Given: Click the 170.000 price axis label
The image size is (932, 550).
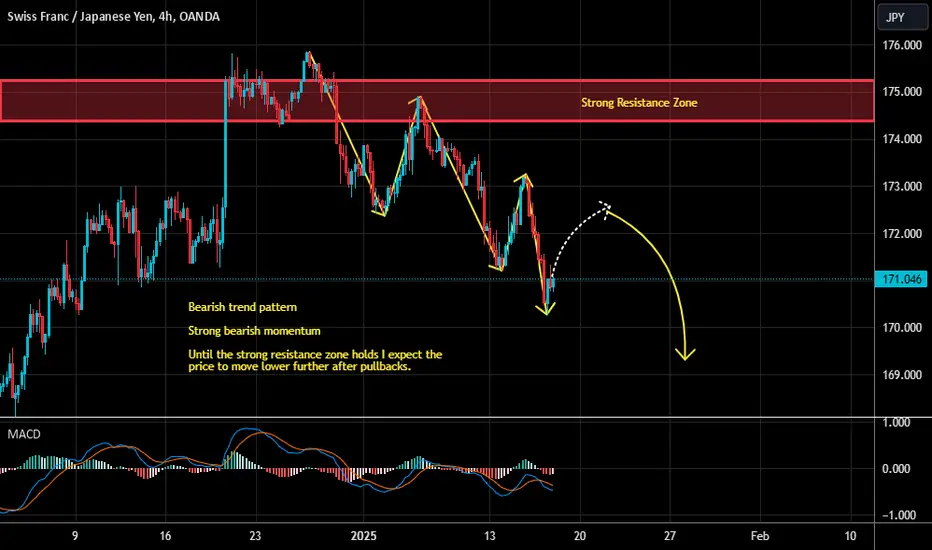Looking at the screenshot, I should tap(902, 328).
